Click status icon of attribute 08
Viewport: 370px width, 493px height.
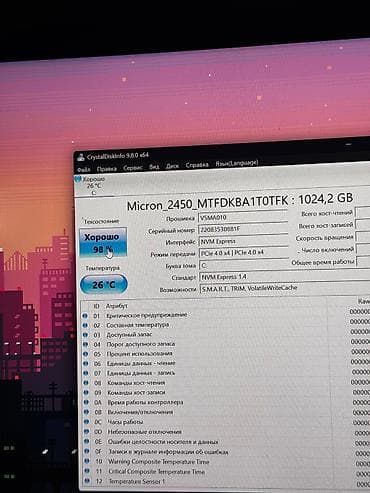[x=86, y=383]
